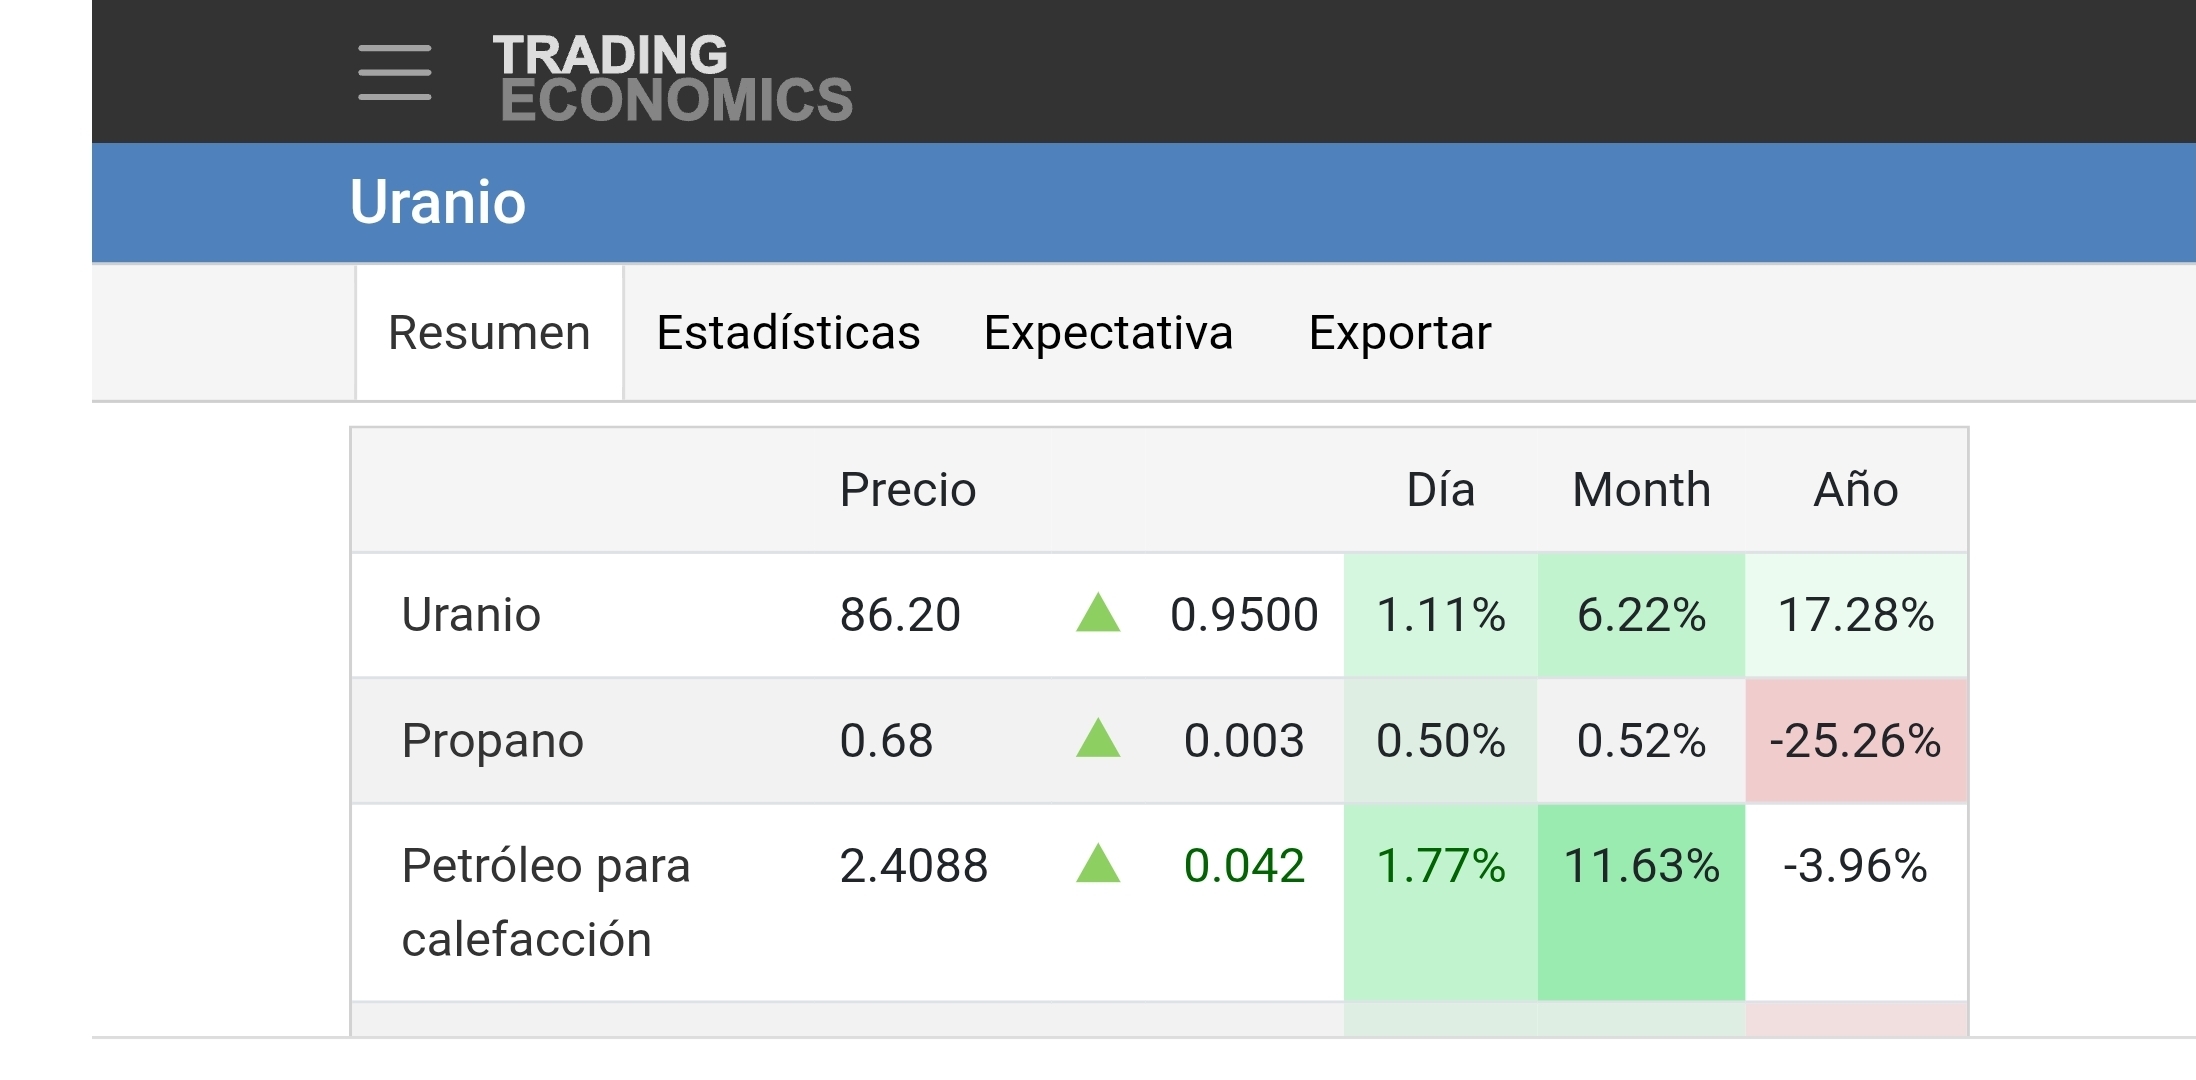Open the Expectativa tab
This screenshot has width=2196, height=1080.
[1108, 333]
